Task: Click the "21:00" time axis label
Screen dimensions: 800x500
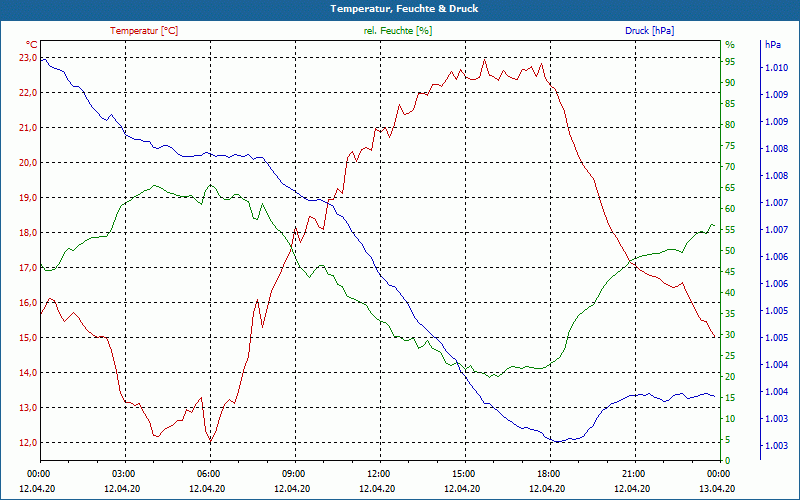Action: 635,473
